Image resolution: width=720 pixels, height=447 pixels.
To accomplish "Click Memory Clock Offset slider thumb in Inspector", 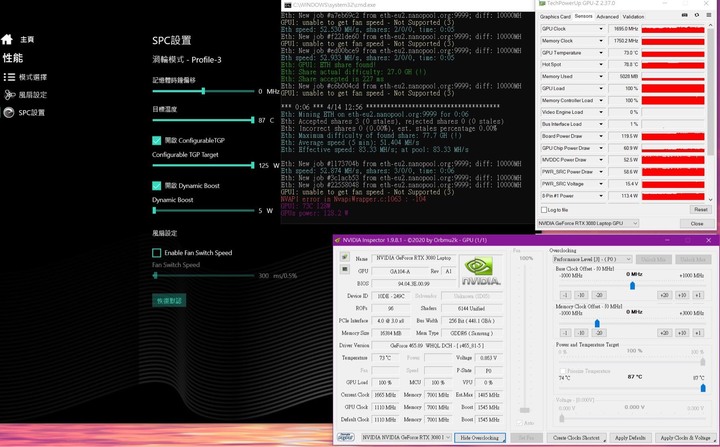I will [597, 323].
